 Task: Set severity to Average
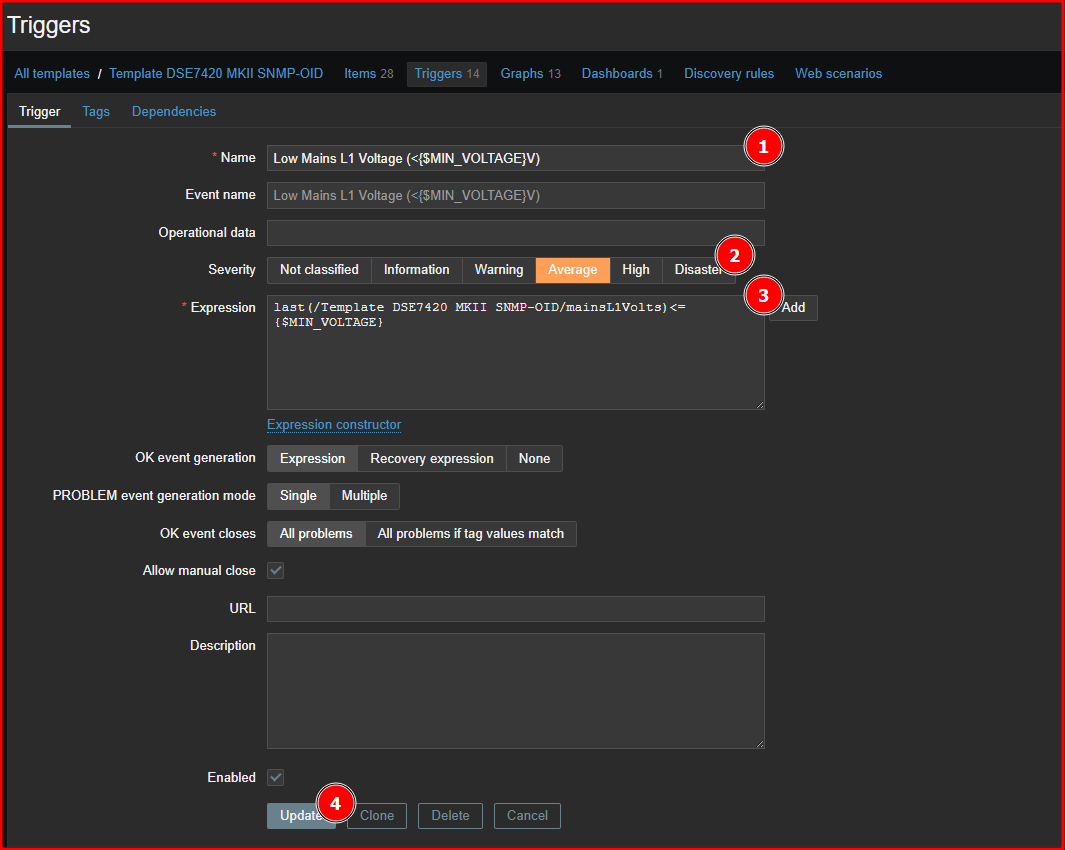[573, 270]
